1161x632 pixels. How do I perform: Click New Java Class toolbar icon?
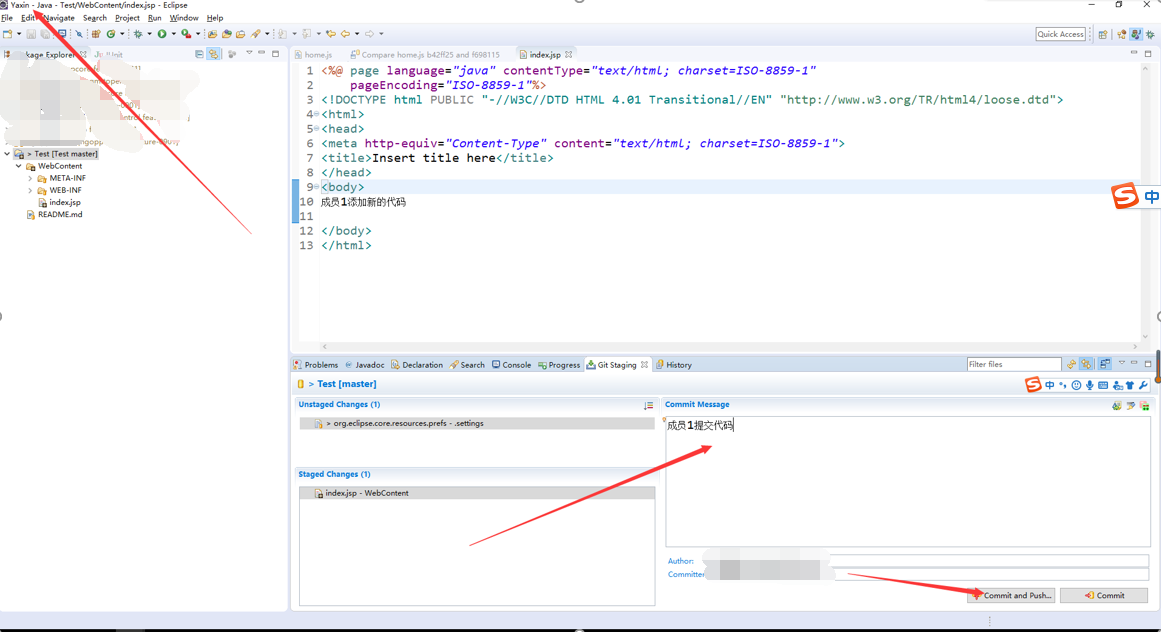coord(111,34)
